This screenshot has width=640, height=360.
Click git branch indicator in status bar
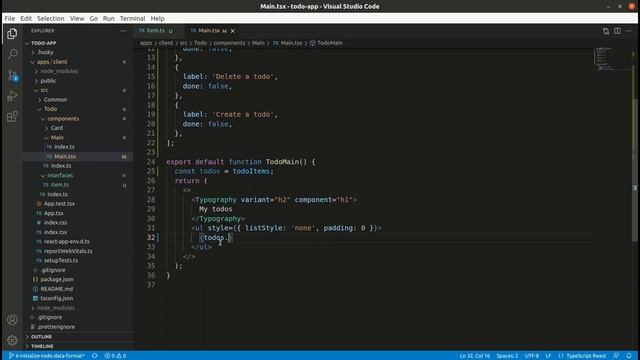click(x=47, y=356)
